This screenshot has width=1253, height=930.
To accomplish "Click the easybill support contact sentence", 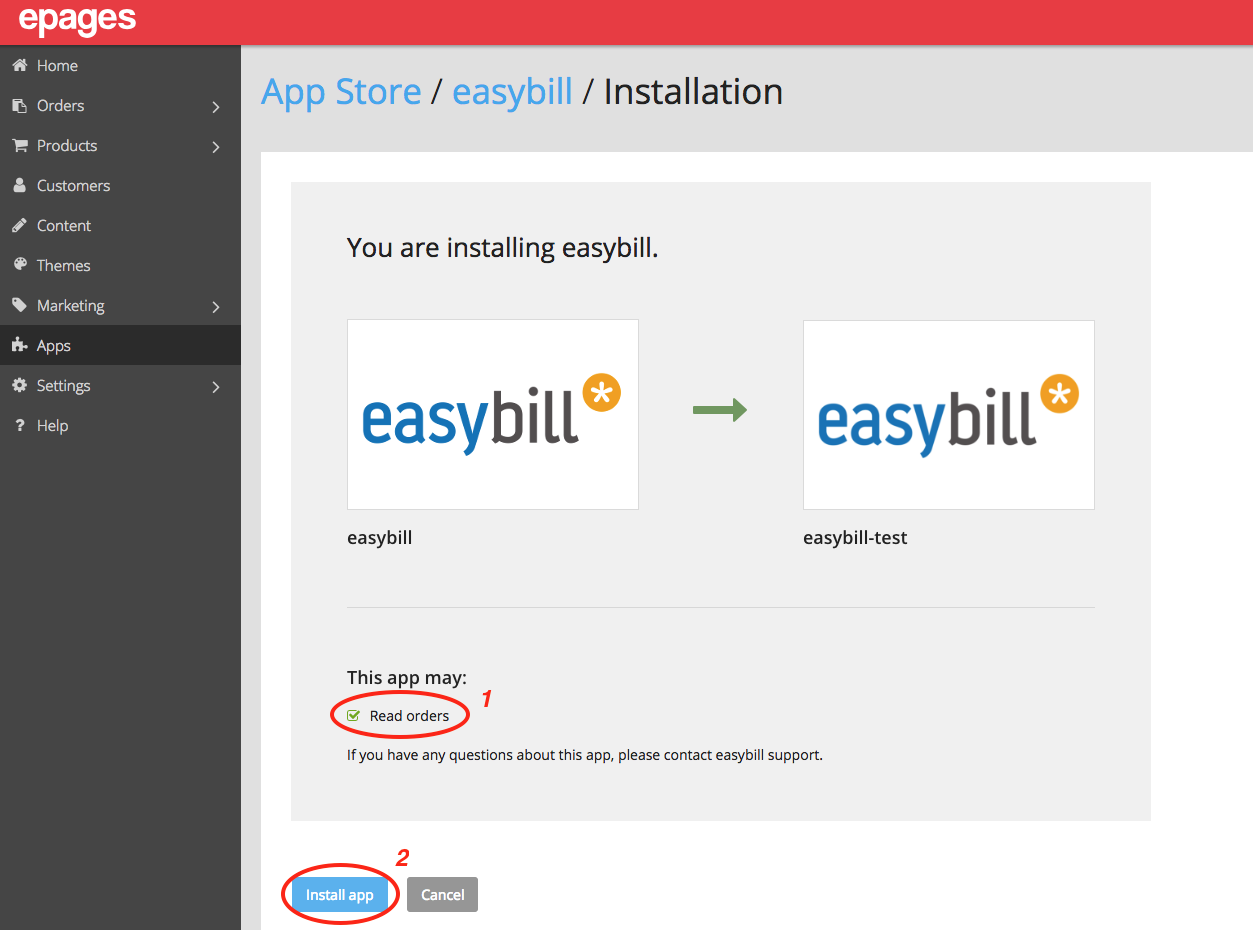I will coord(585,755).
